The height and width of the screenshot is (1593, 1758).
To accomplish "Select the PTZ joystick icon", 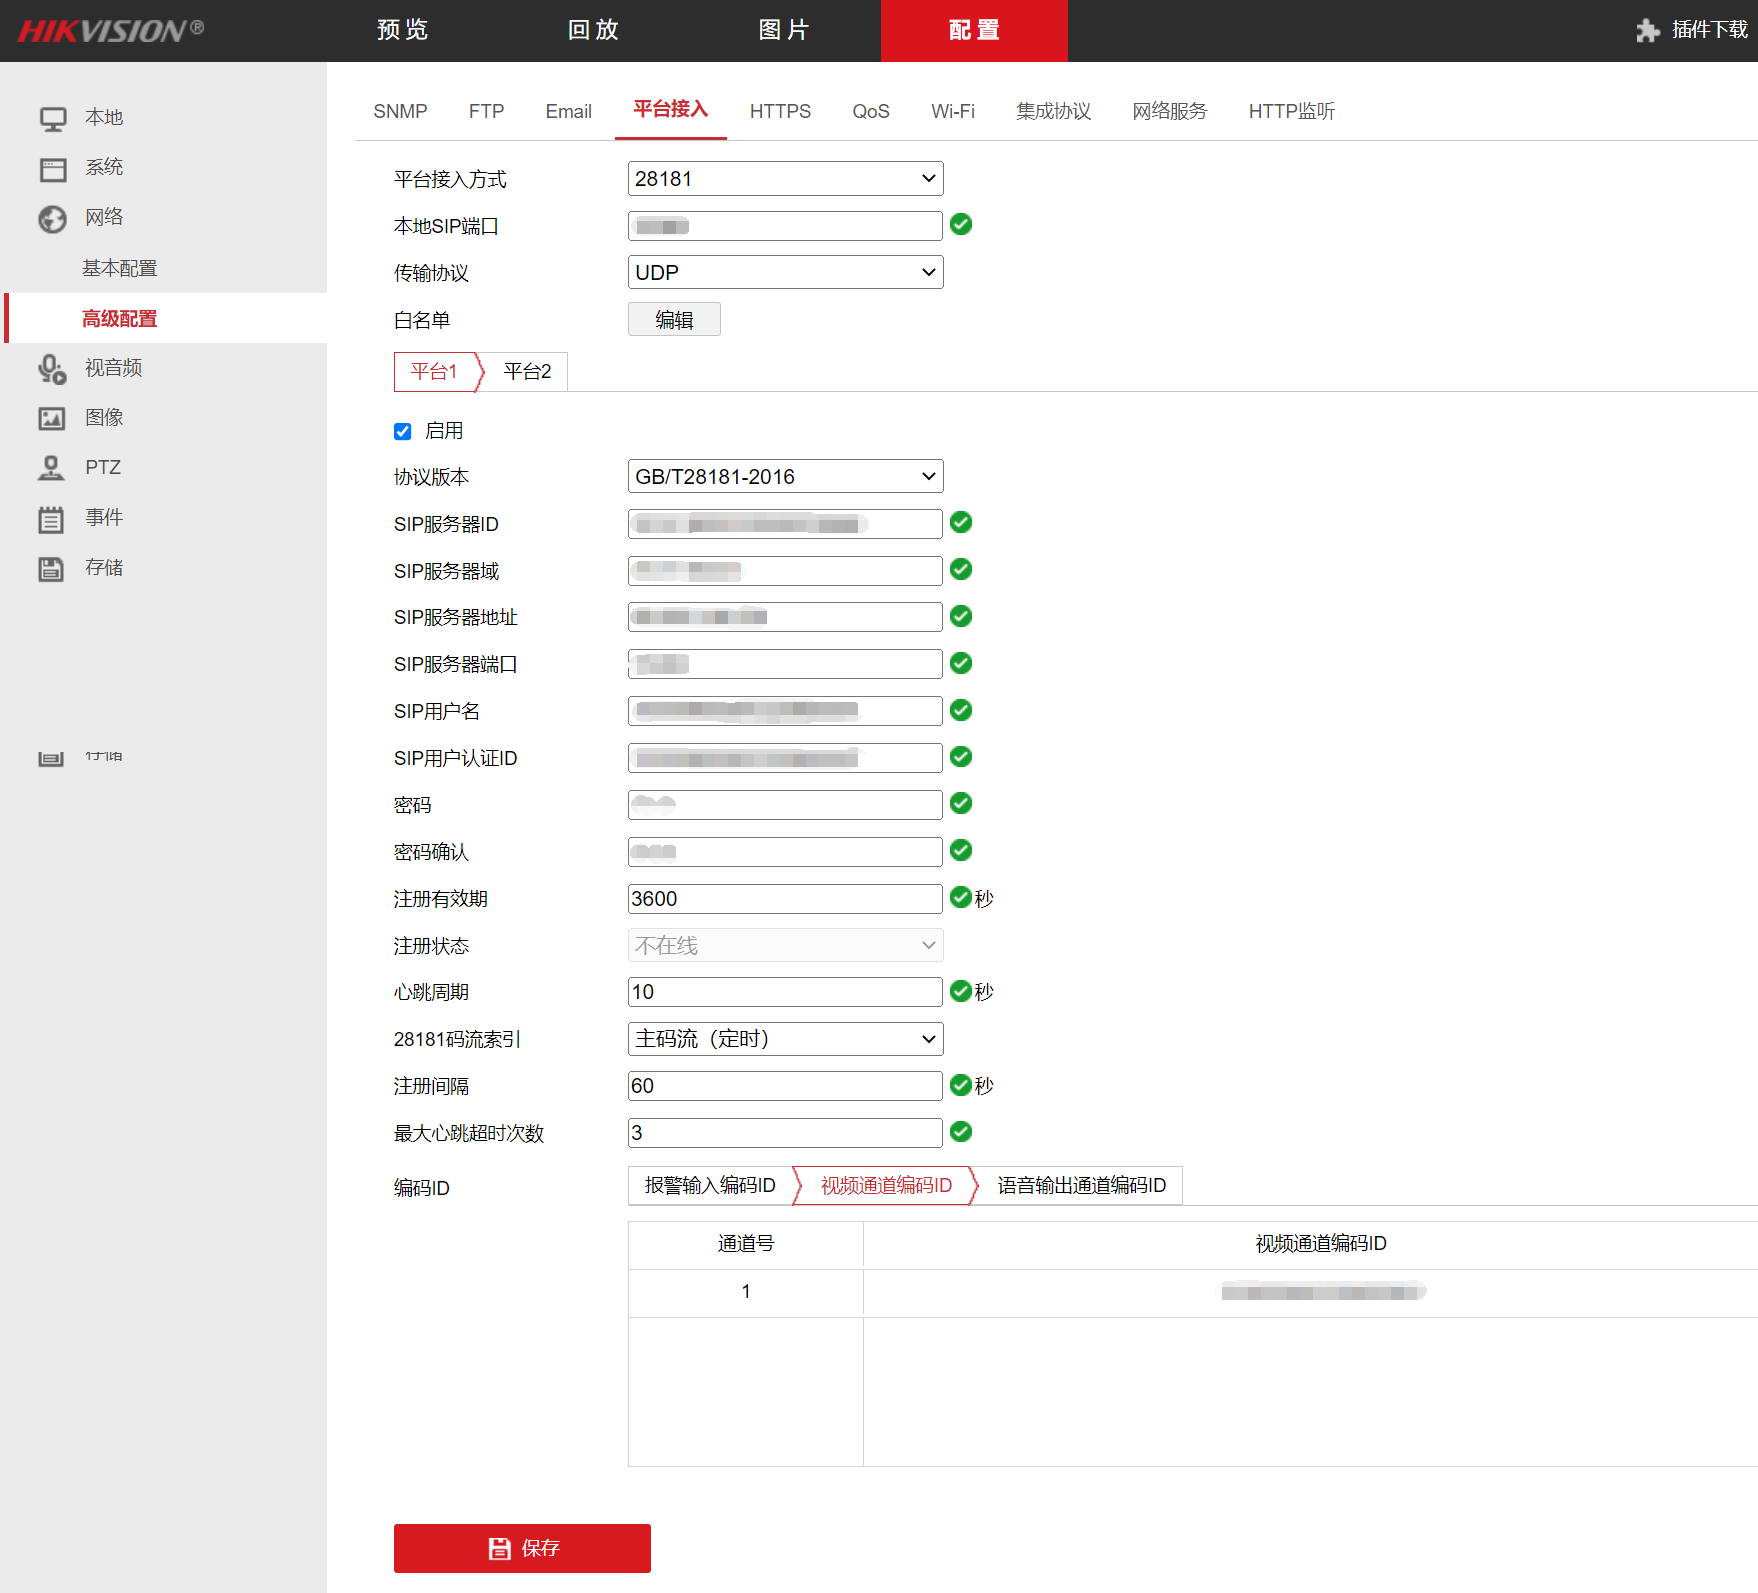I will click(52, 468).
